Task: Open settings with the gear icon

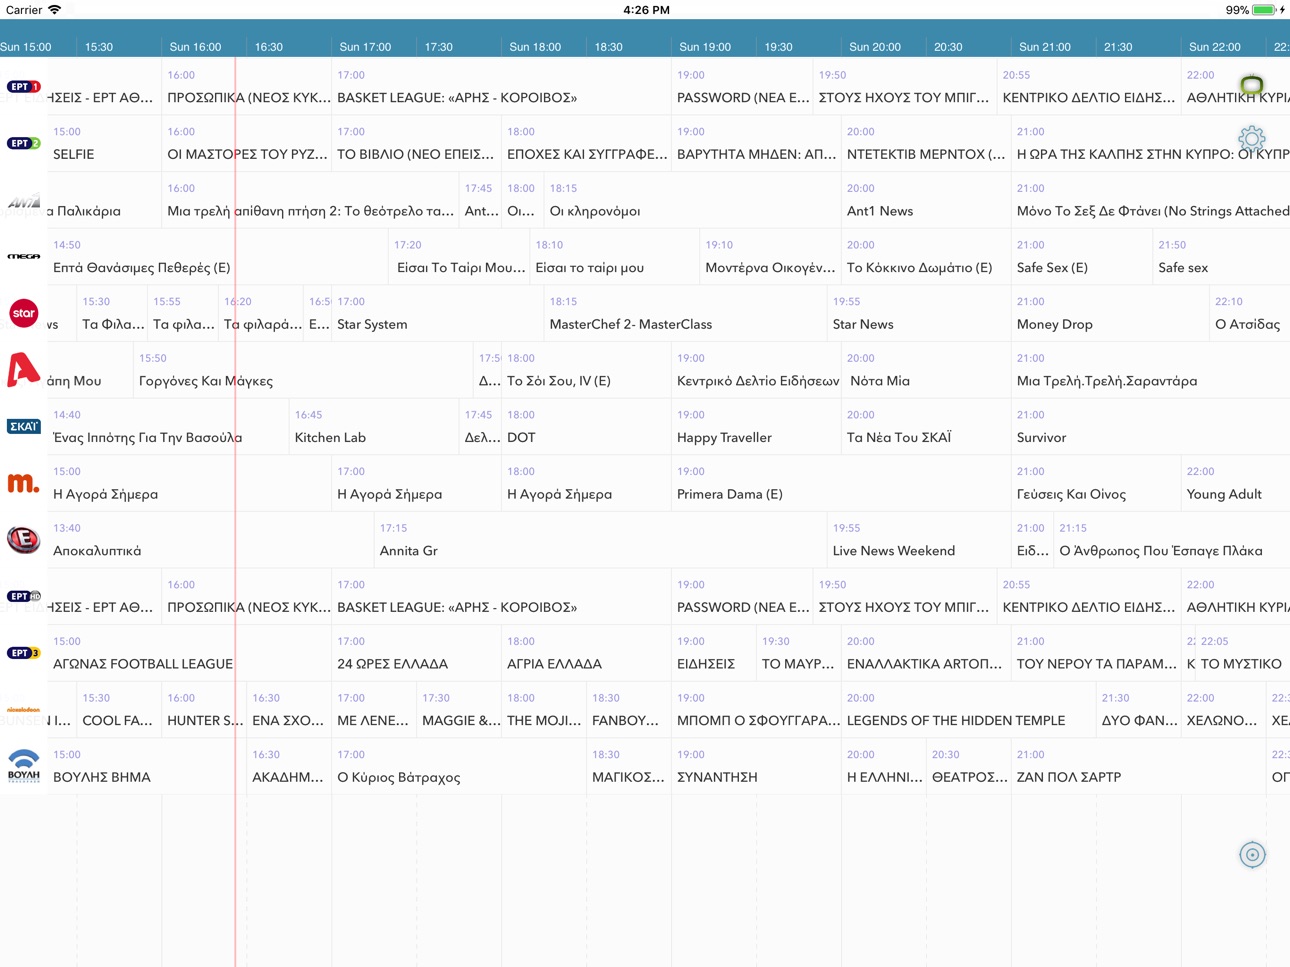Action: (1252, 138)
